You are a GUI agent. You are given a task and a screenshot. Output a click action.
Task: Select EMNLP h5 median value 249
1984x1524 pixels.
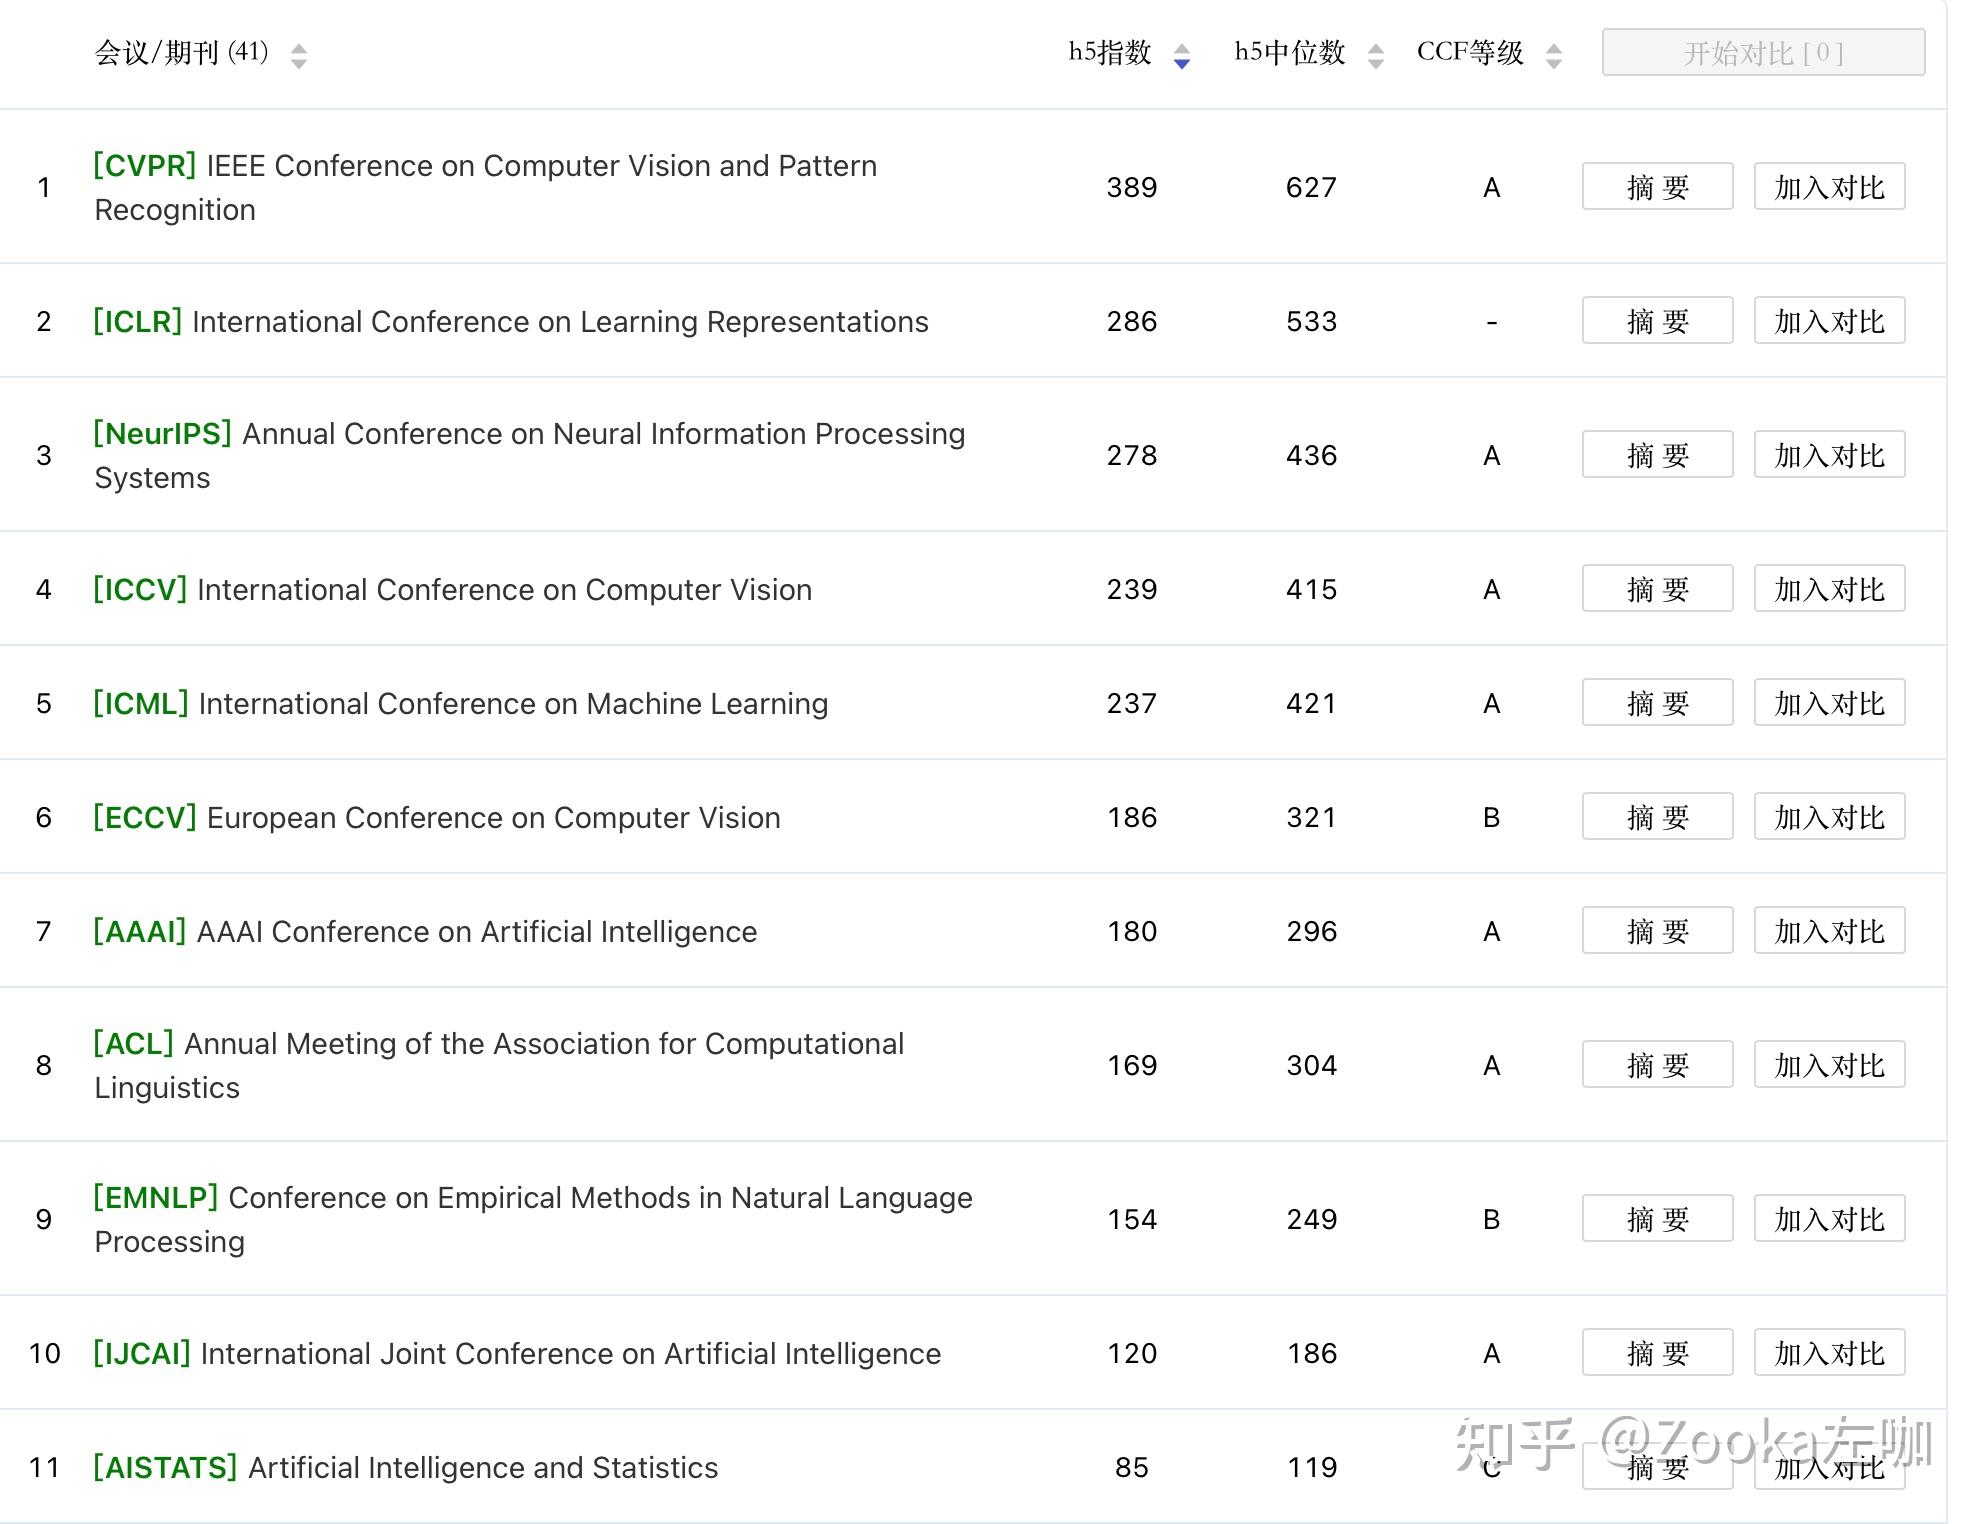pos(1311,1220)
